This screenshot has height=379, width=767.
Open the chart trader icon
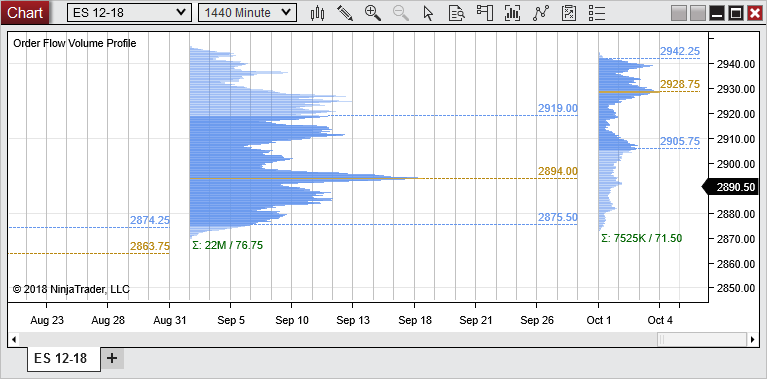(484, 13)
